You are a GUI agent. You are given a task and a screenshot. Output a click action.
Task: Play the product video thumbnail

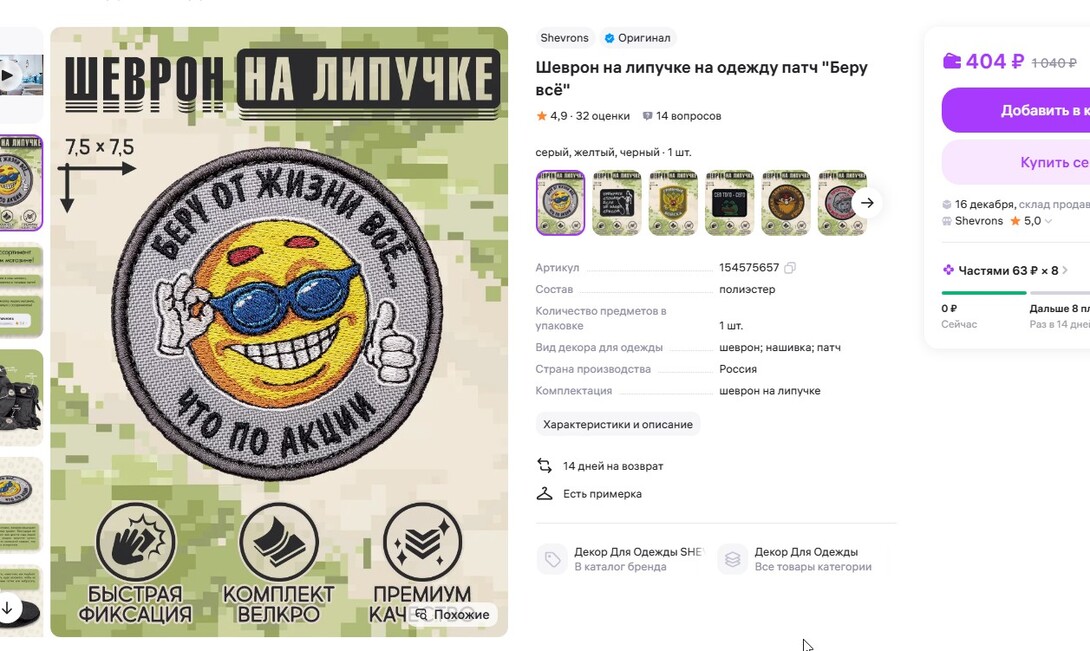(8, 75)
